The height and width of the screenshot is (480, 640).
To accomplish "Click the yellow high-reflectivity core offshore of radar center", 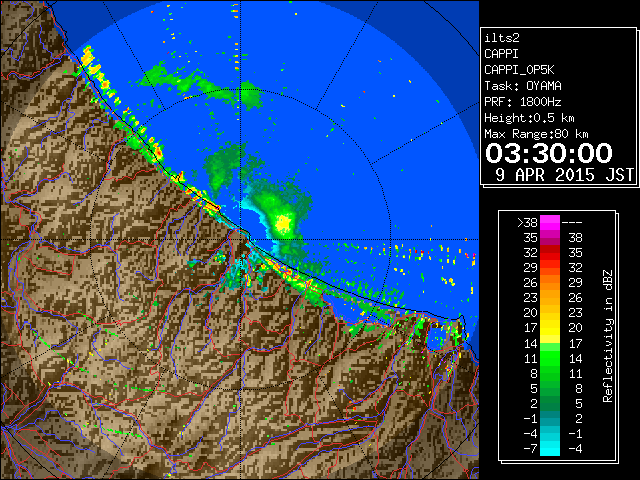I will click(283, 224).
